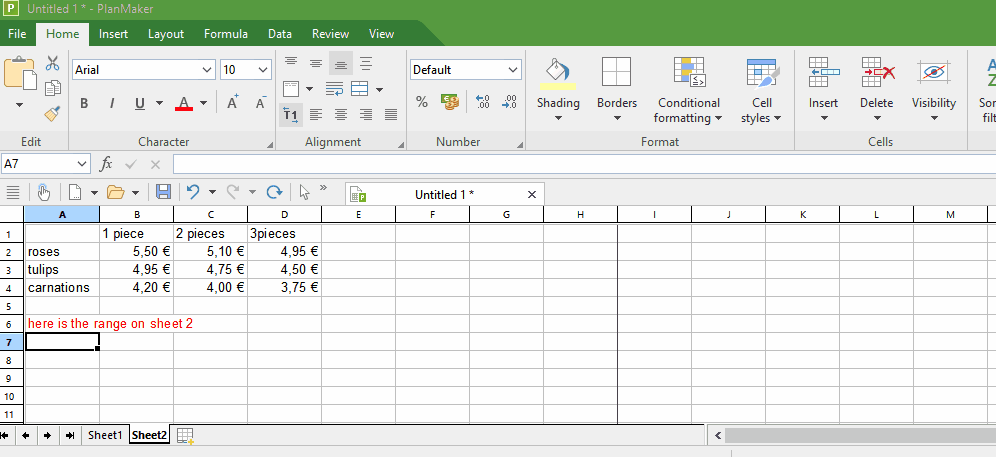Toggle touch mode hand icon
The height and width of the screenshot is (457, 996).
click(x=43, y=192)
